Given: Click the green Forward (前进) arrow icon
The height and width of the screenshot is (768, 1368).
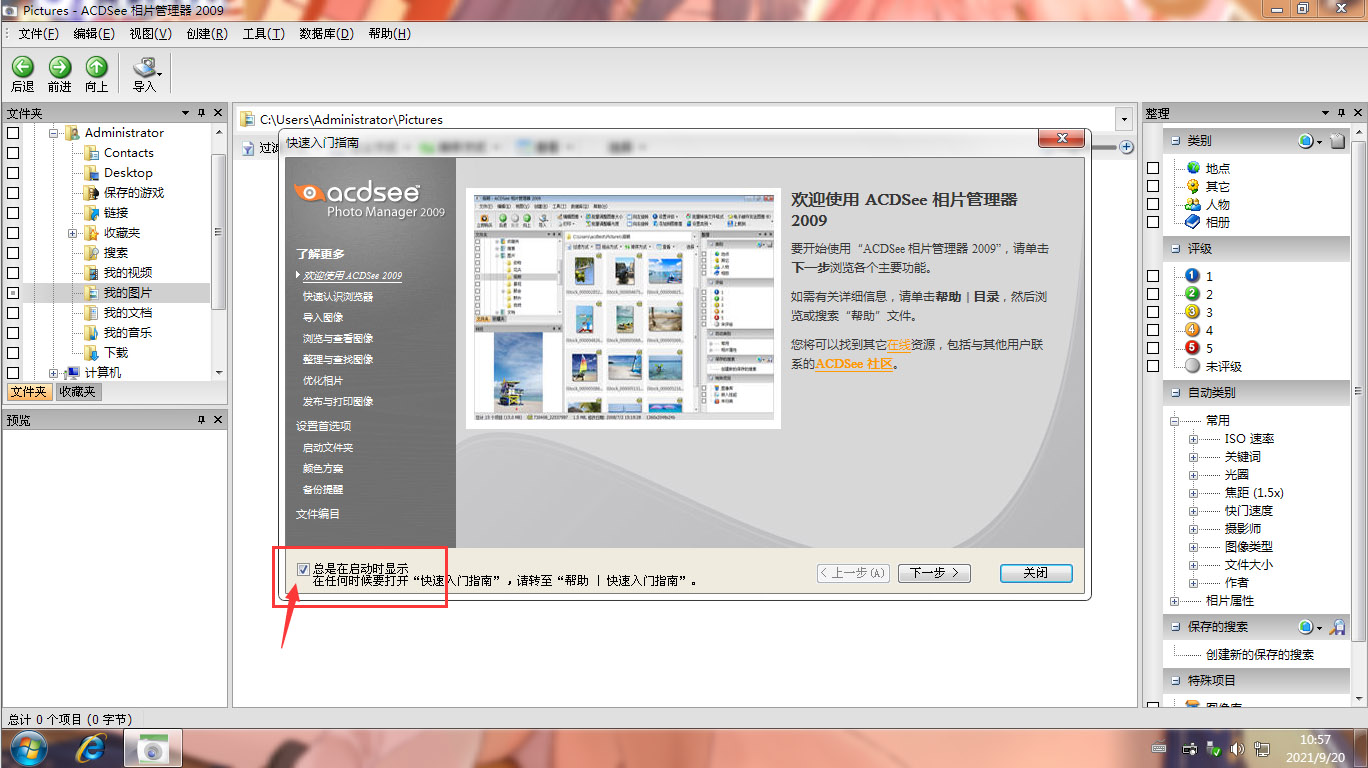Looking at the screenshot, I should click(60, 67).
